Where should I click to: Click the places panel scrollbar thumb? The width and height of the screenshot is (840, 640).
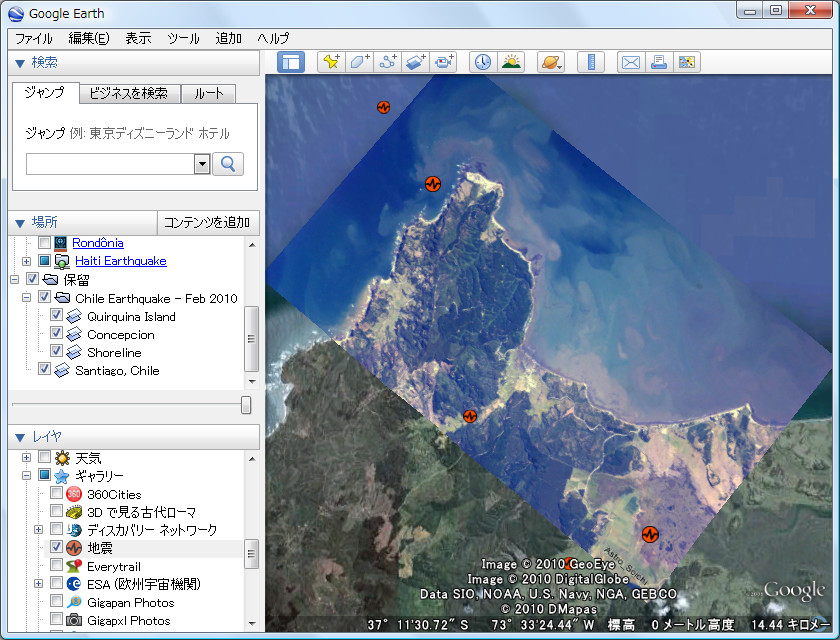251,338
